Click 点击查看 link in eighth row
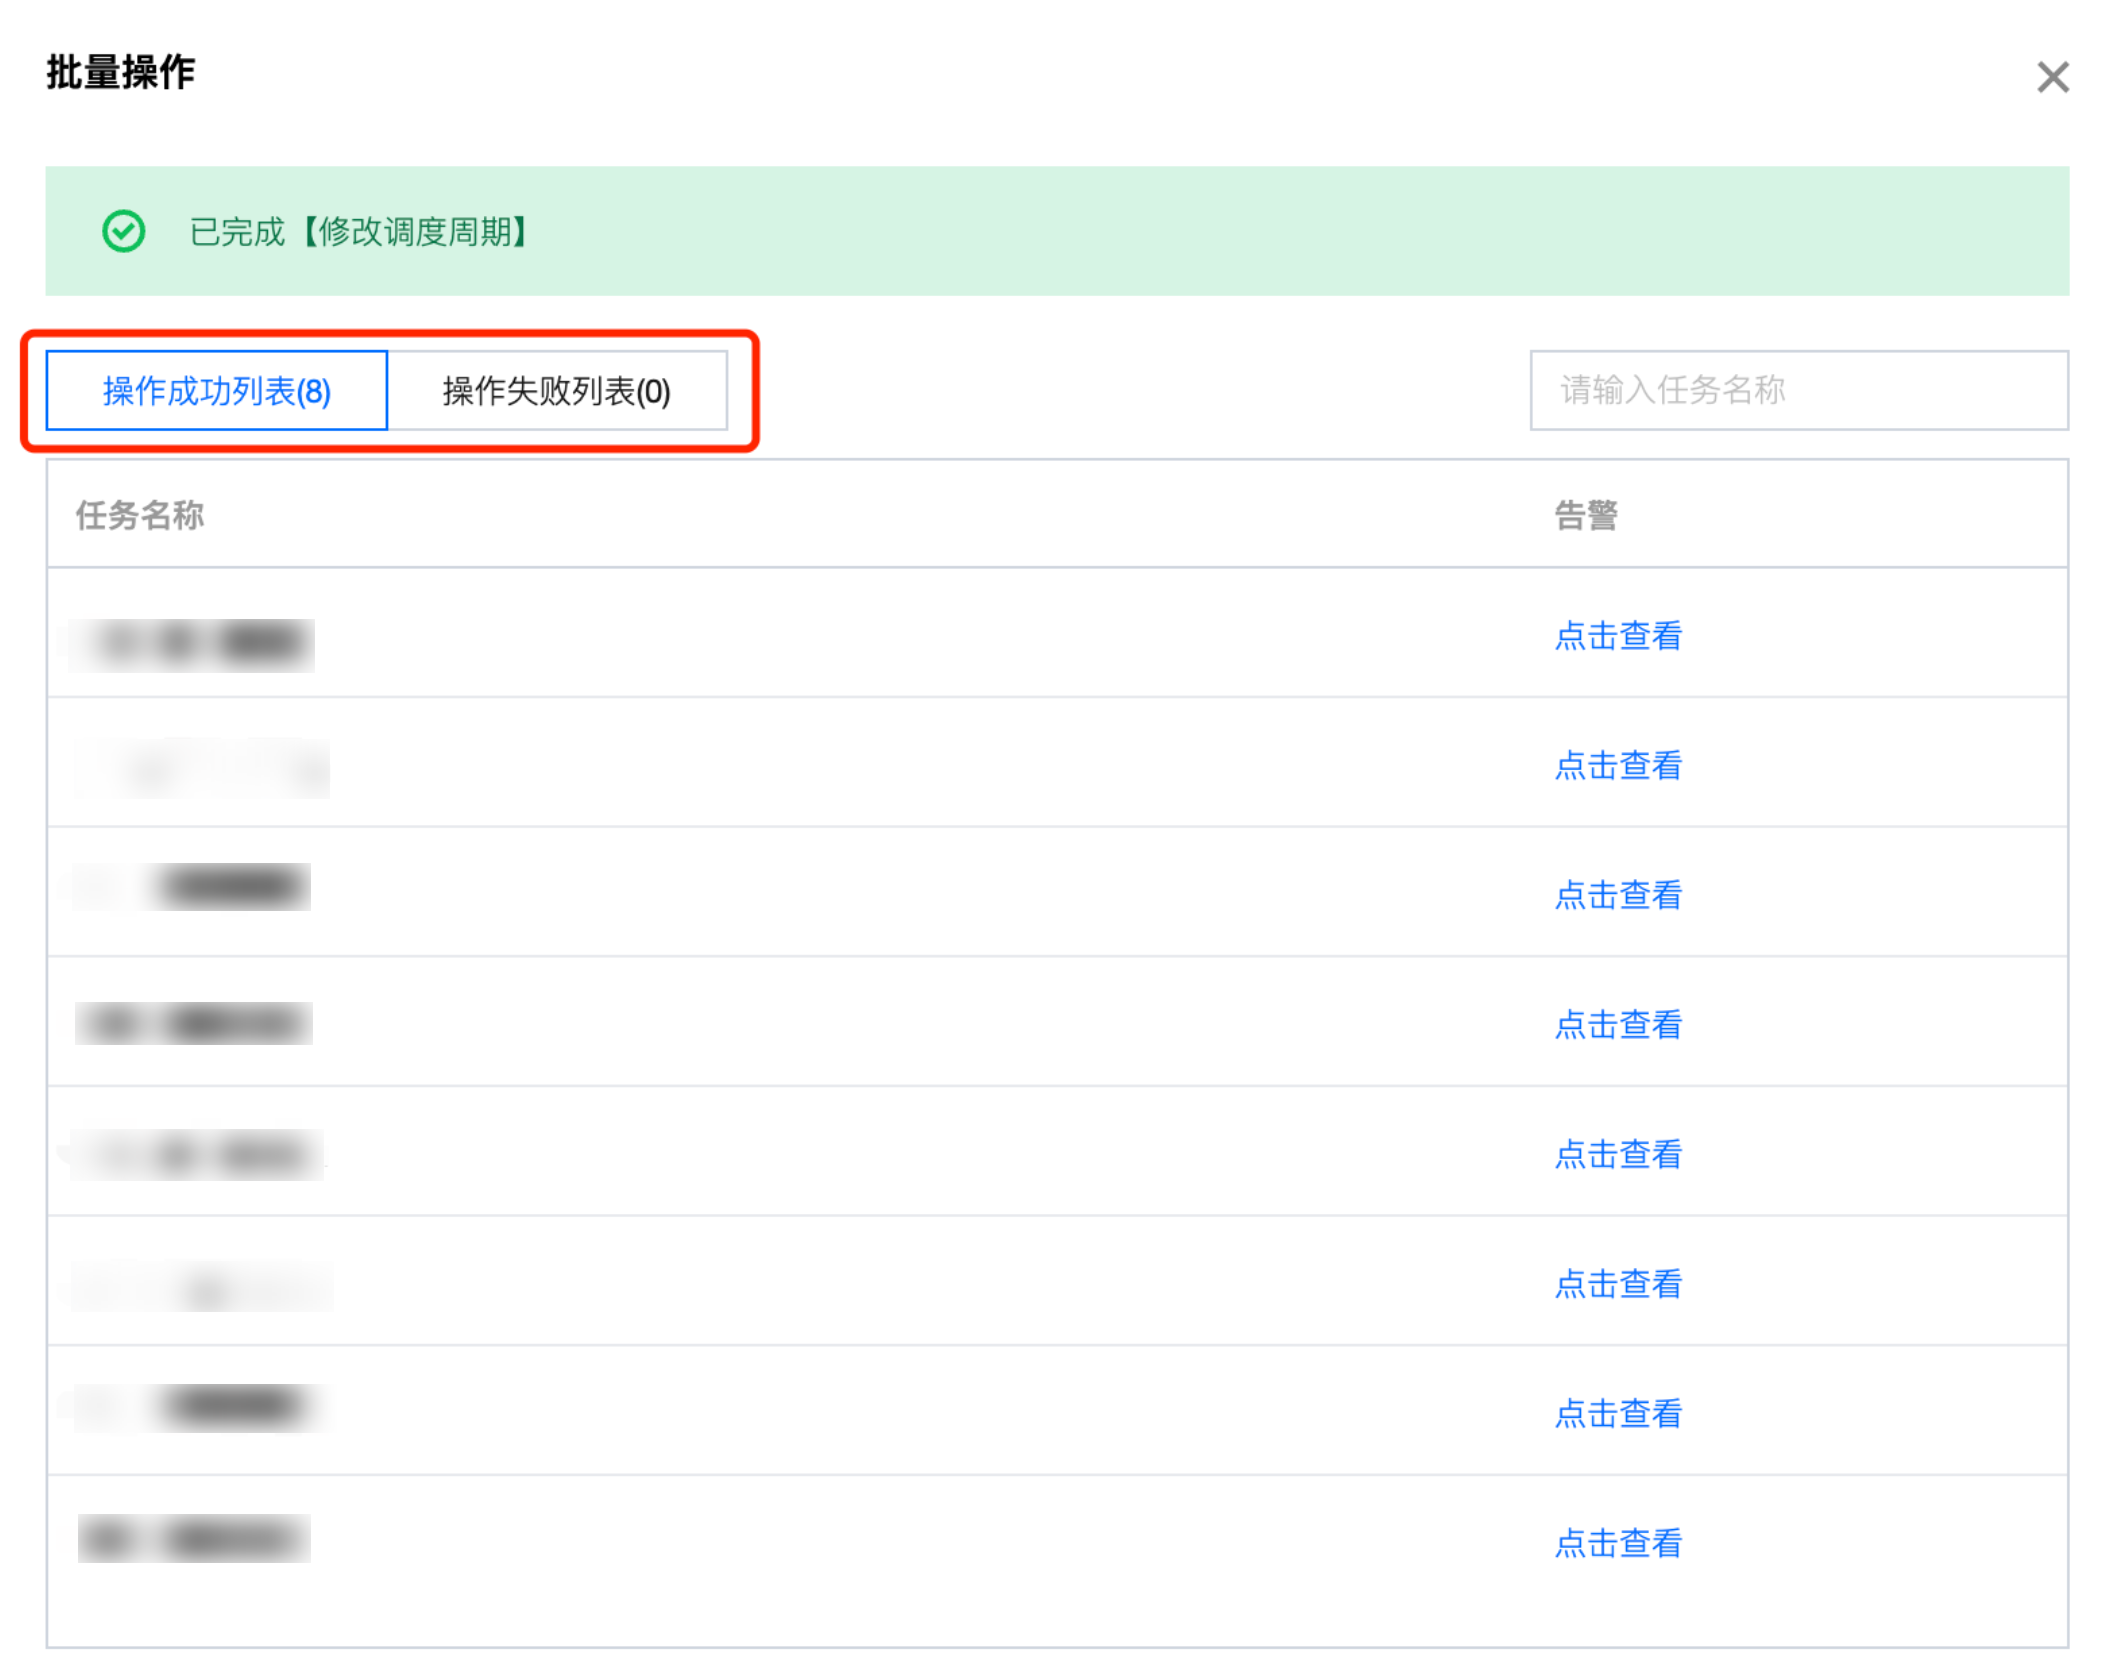This screenshot has height=1678, width=2108. [x=1617, y=1544]
